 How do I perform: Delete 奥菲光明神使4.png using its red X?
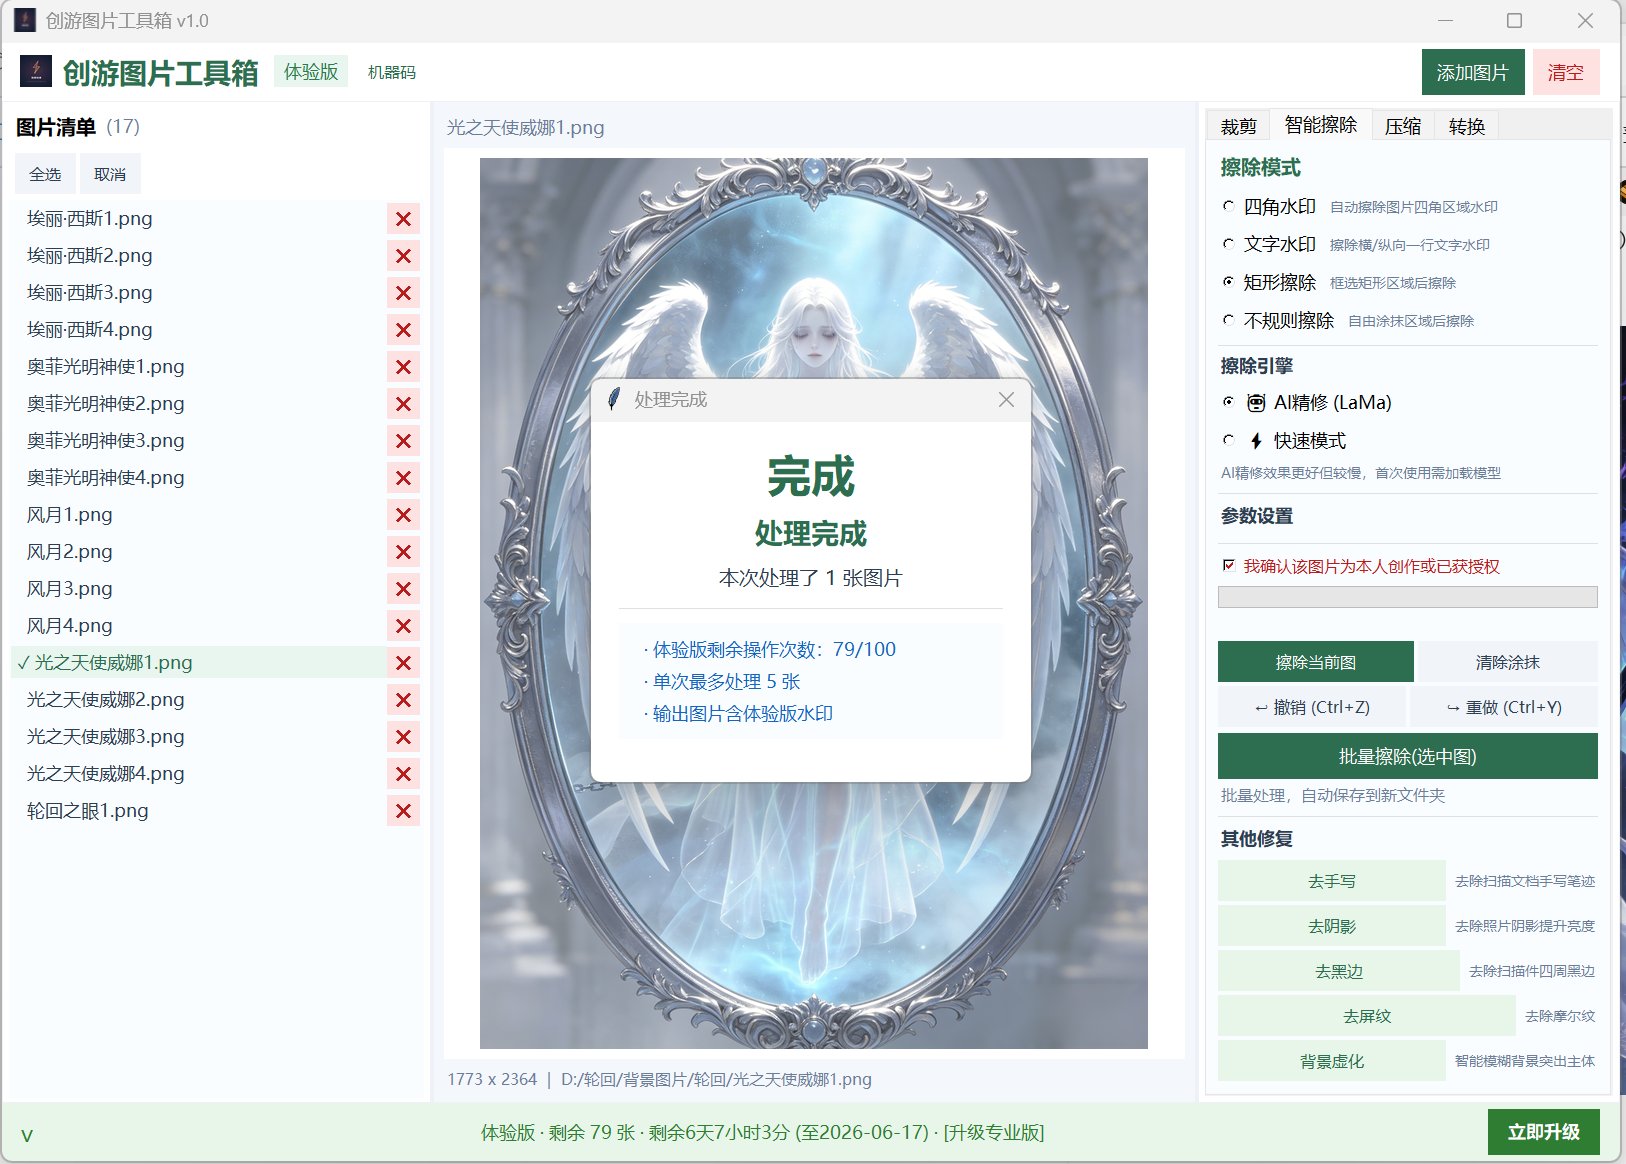pyautogui.click(x=403, y=478)
